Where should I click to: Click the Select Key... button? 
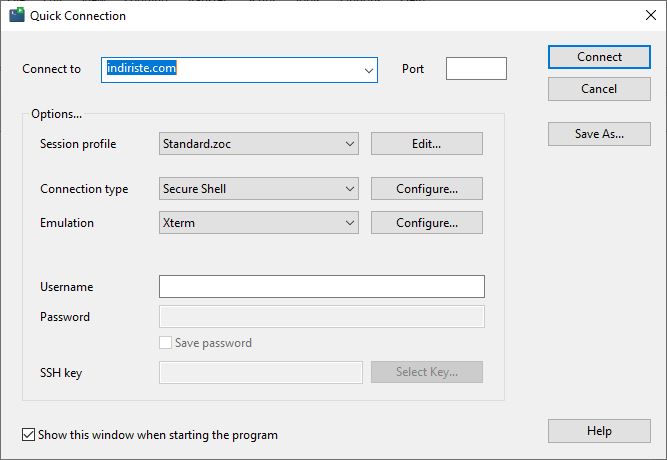point(427,372)
